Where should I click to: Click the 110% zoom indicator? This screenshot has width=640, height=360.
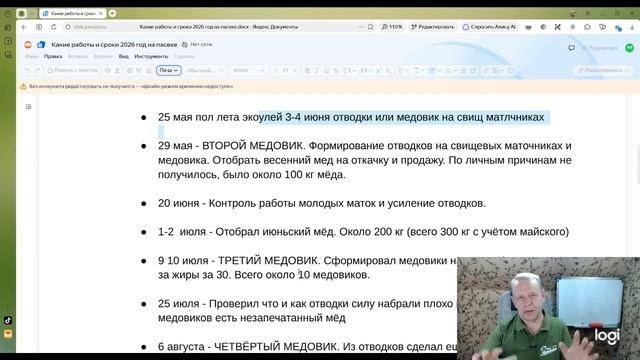coord(392,27)
